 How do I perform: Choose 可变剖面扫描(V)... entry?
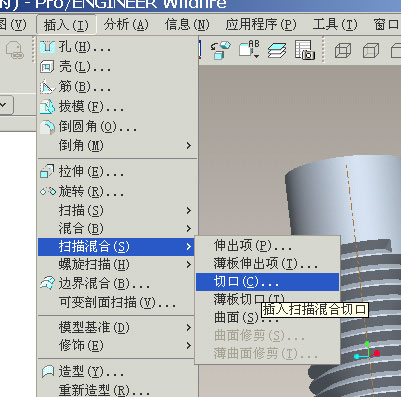pyautogui.click(x=117, y=303)
